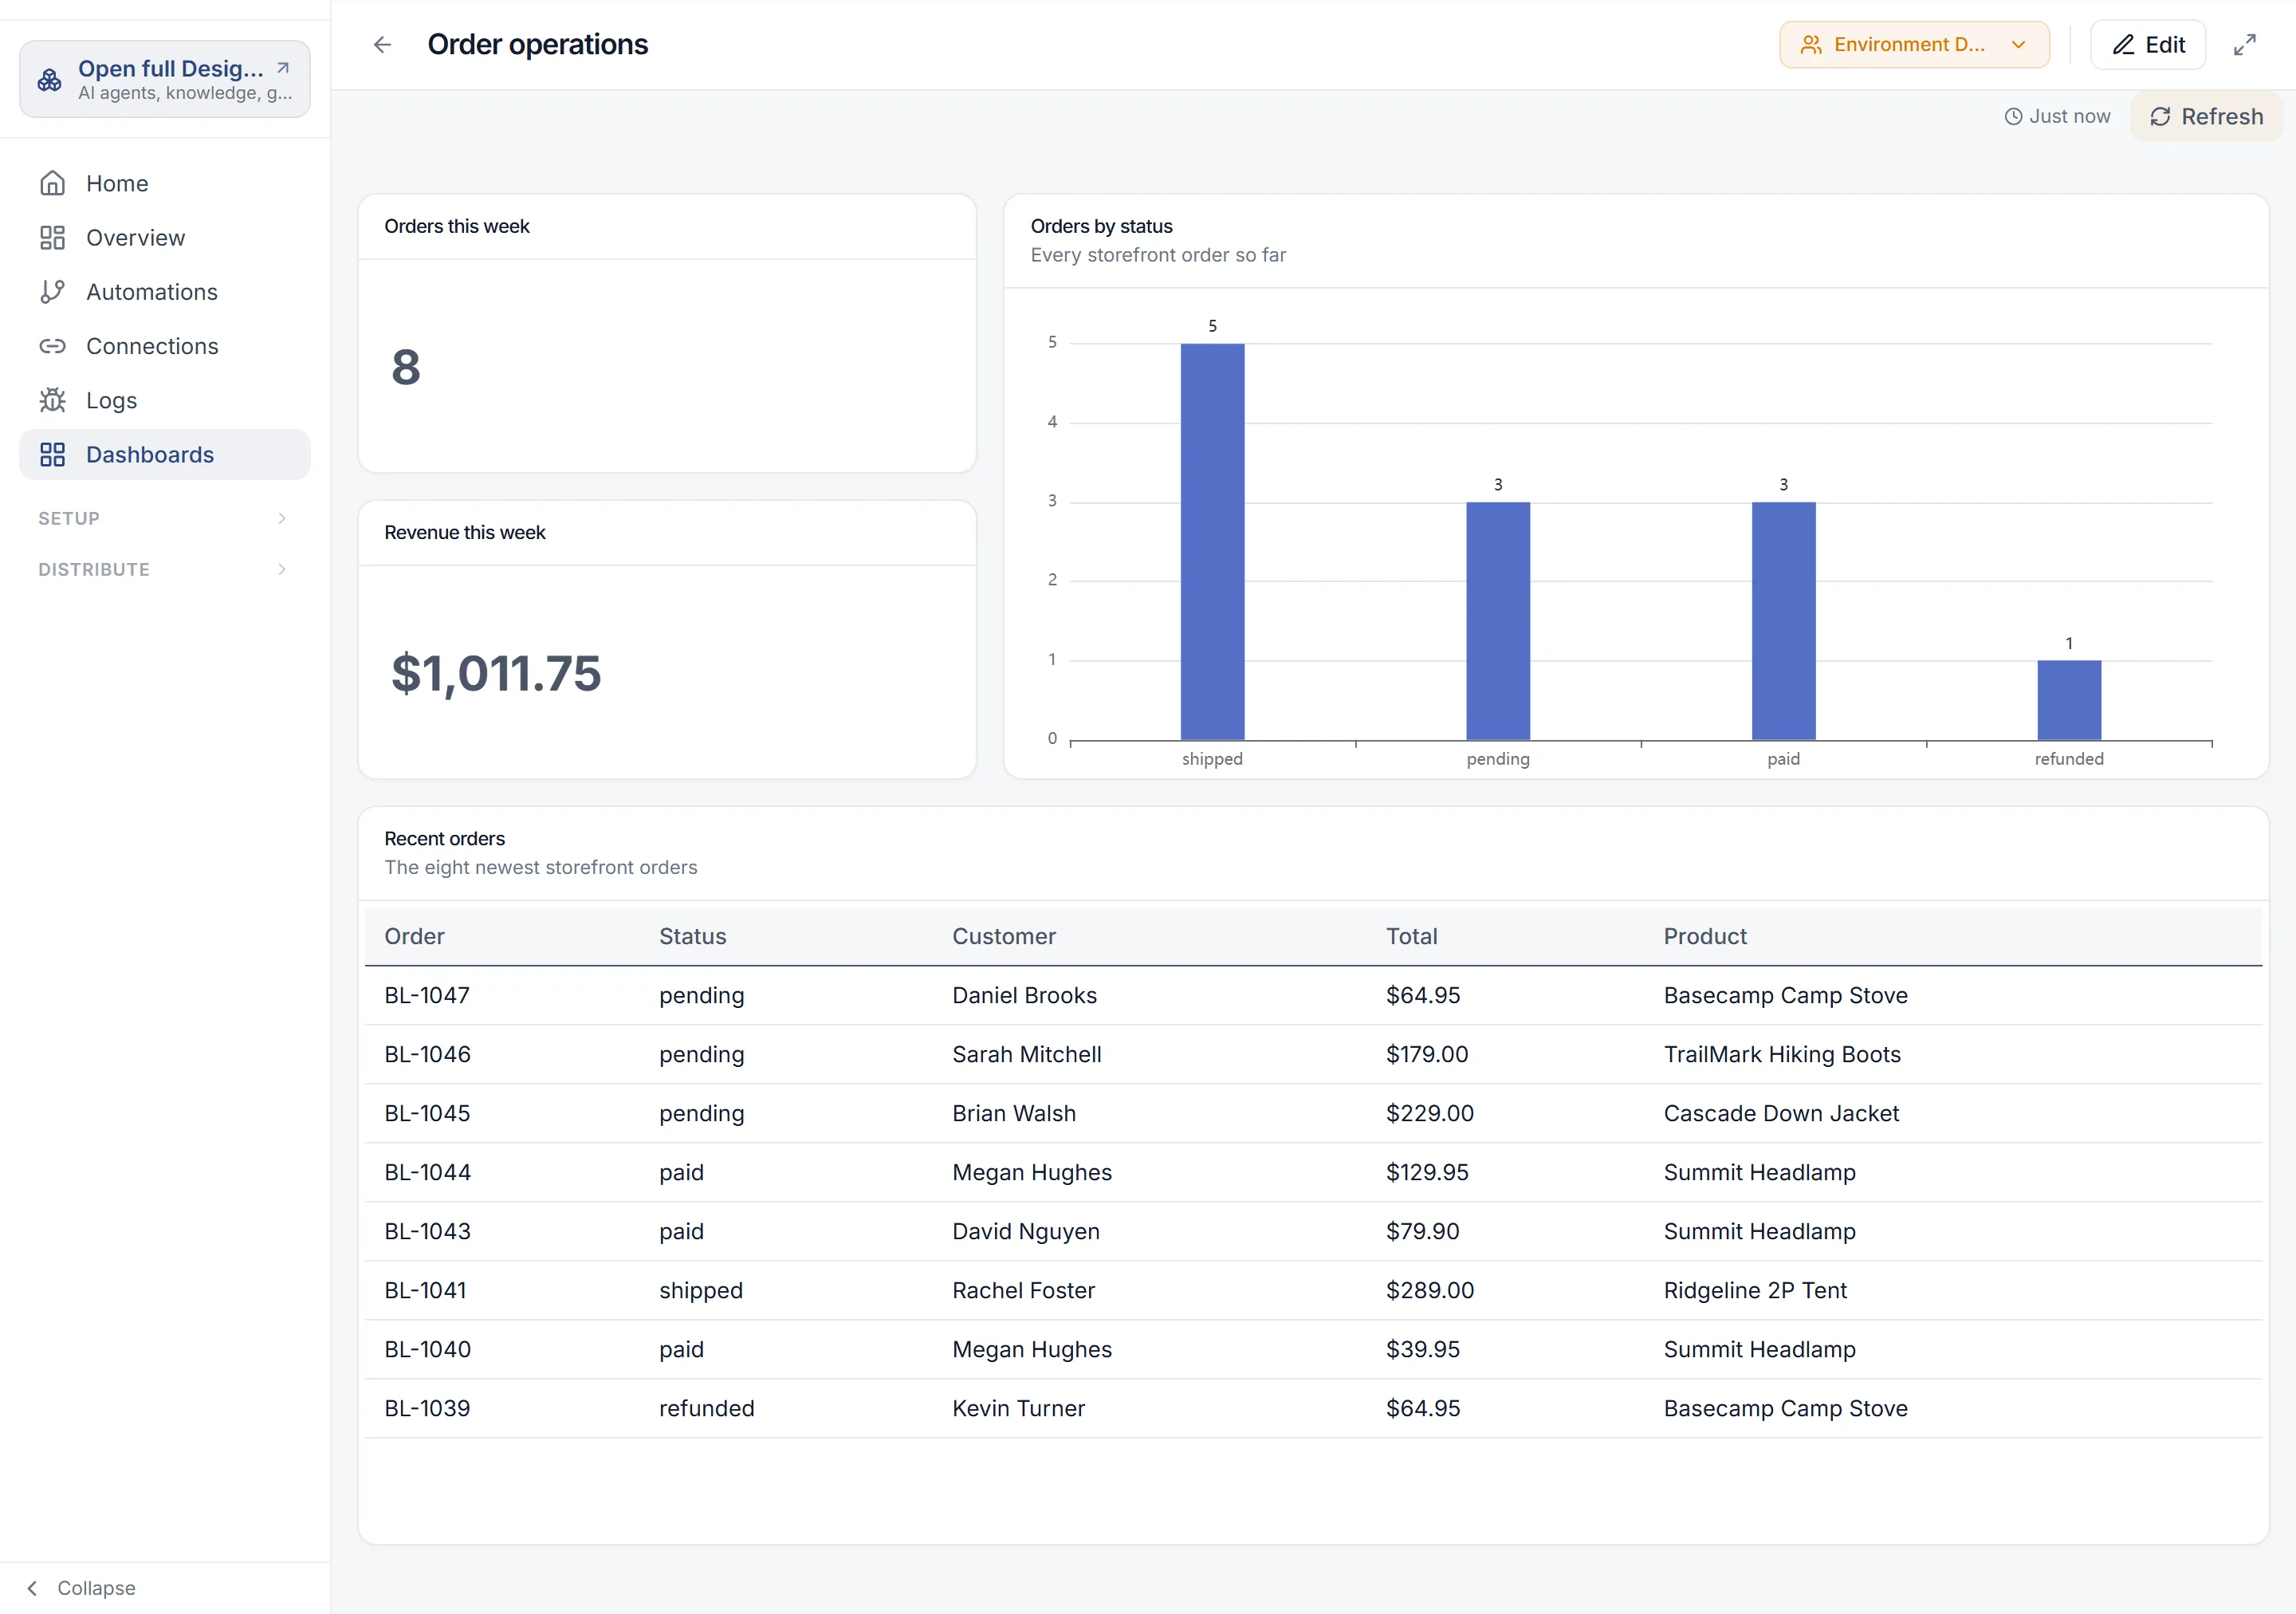Click Ridgeline 2P Tent product
This screenshot has width=2296, height=1614.
pos(1755,1291)
